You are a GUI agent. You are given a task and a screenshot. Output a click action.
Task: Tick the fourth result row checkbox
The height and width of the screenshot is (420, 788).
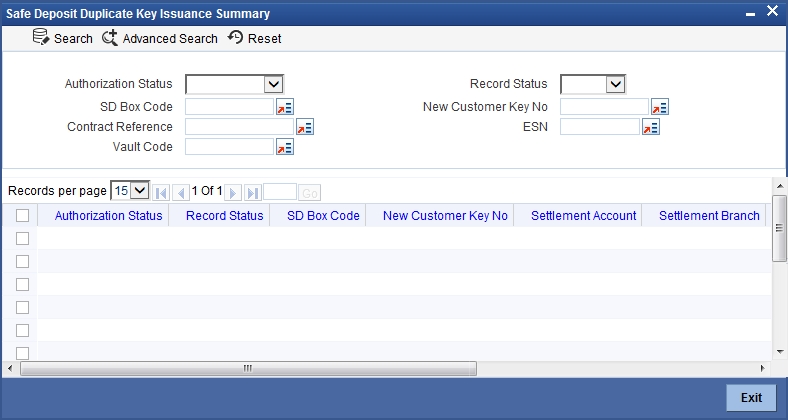[22, 307]
